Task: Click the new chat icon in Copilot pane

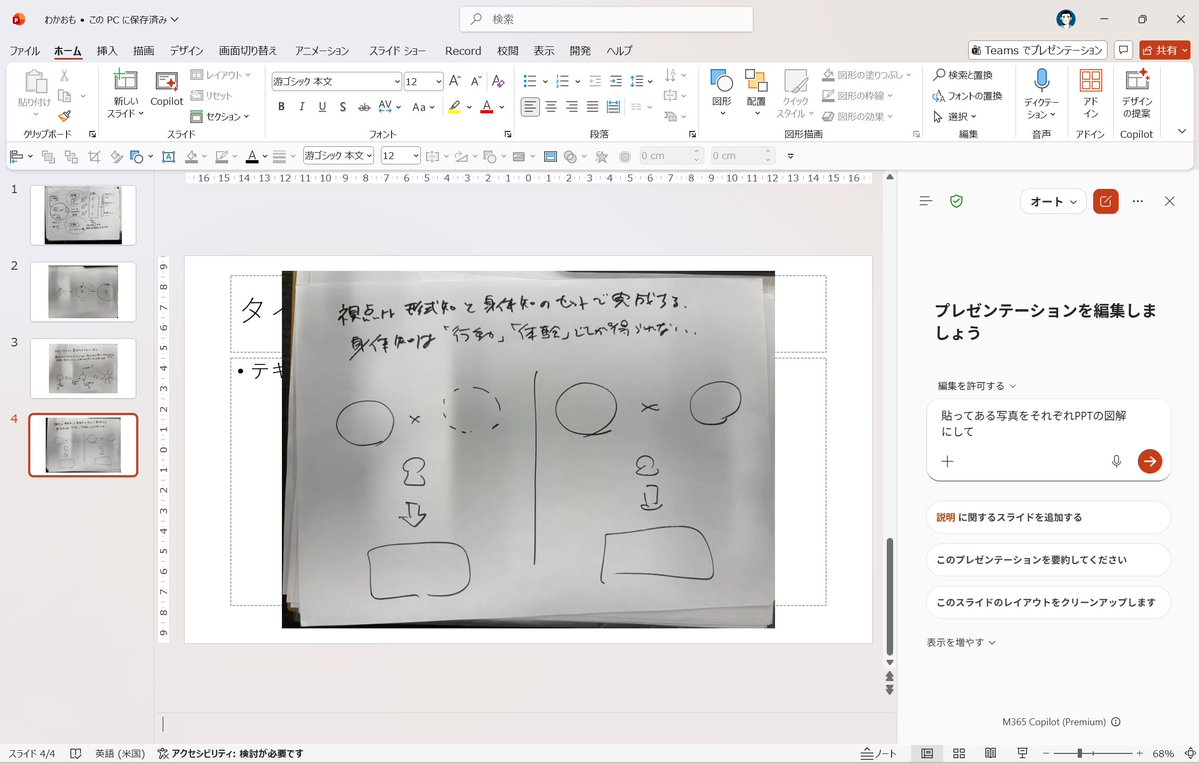Action: [x=1106, y=201]
